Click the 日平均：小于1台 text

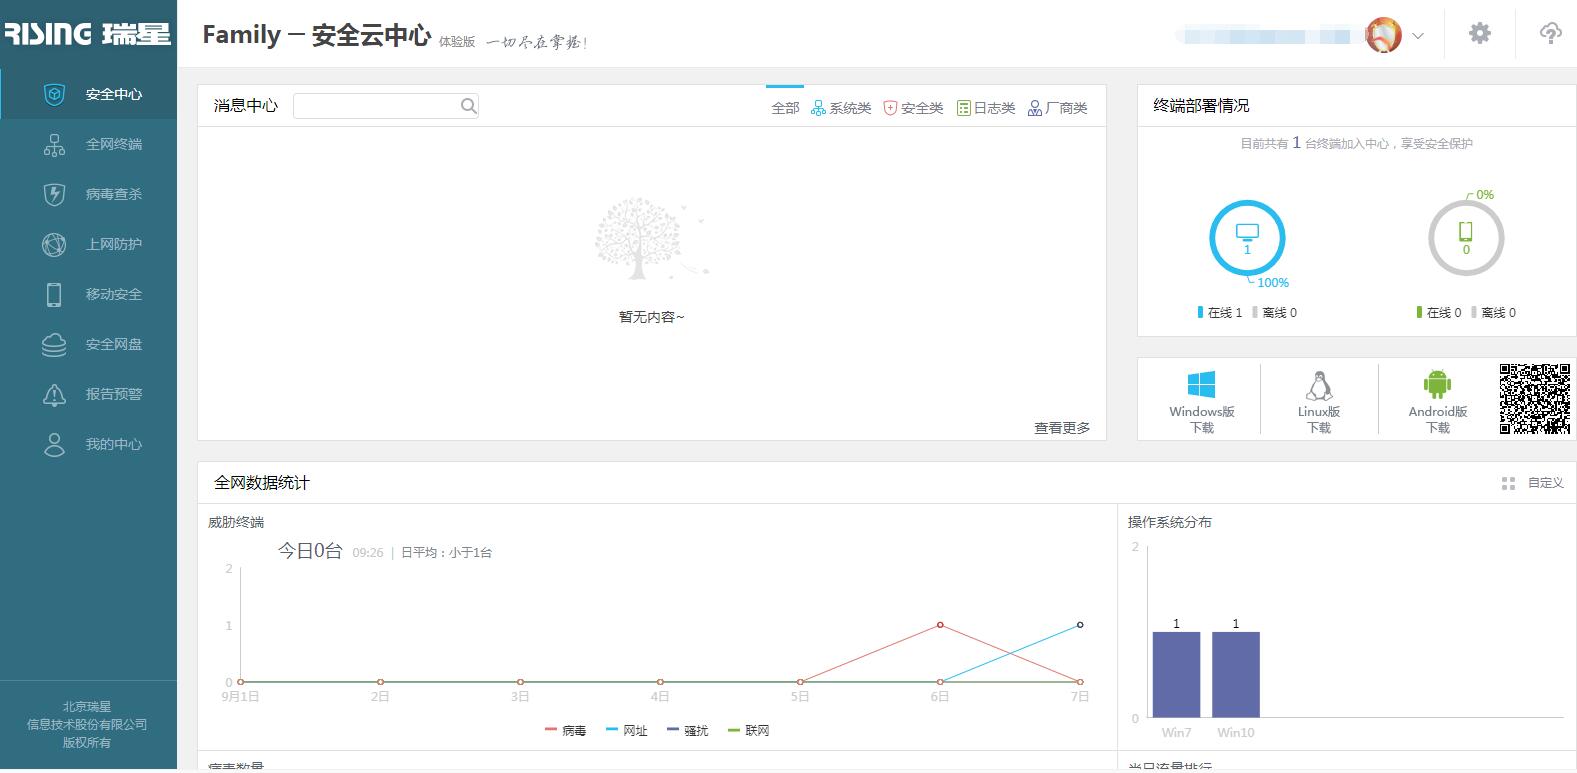446,553
